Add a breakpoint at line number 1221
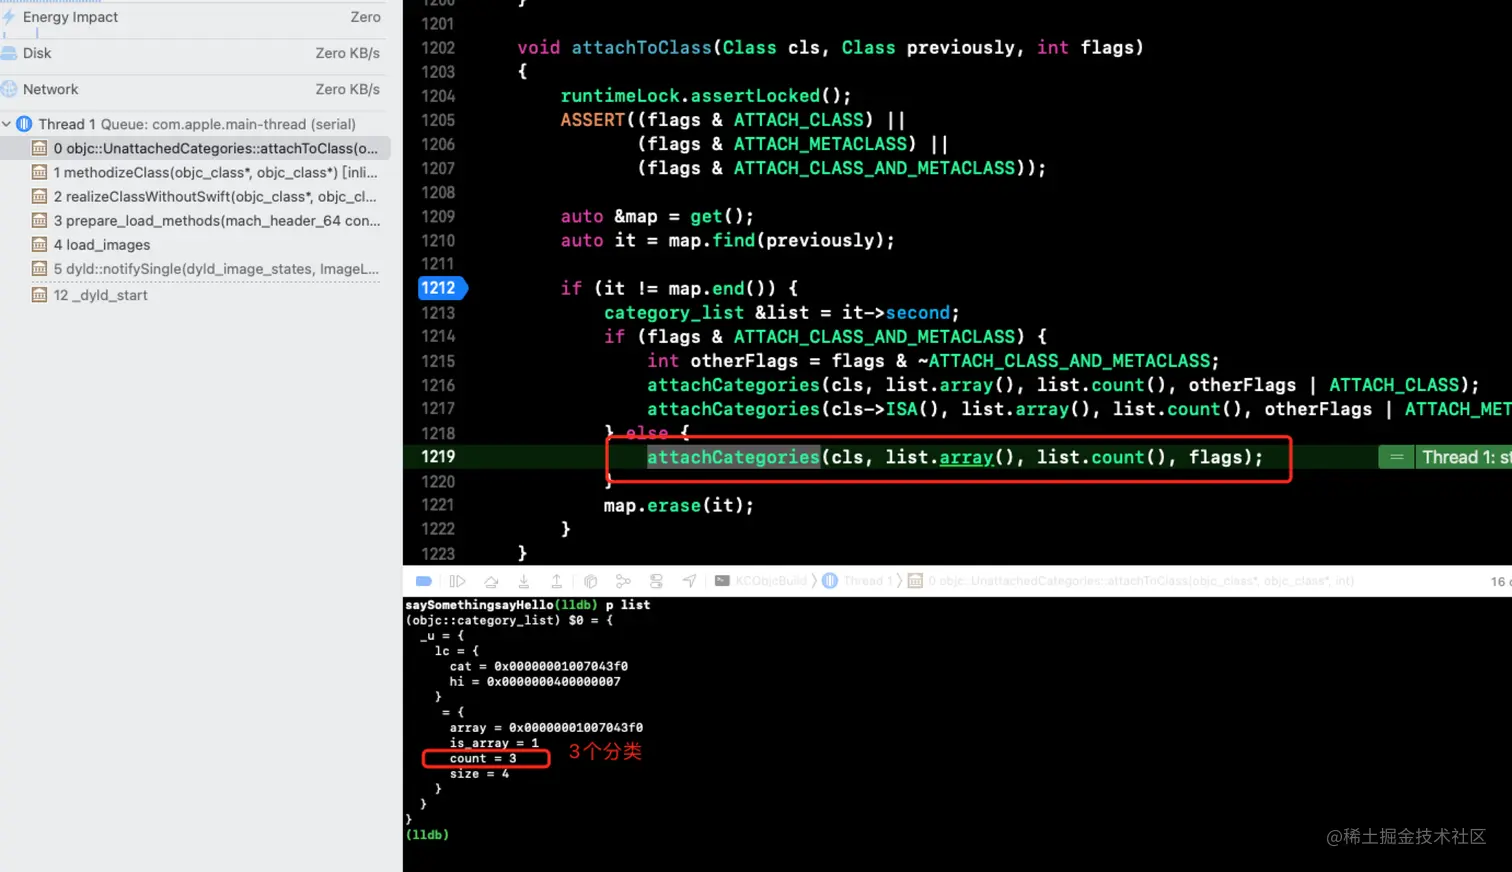The image size is (1512, 872). click(438, 505)
